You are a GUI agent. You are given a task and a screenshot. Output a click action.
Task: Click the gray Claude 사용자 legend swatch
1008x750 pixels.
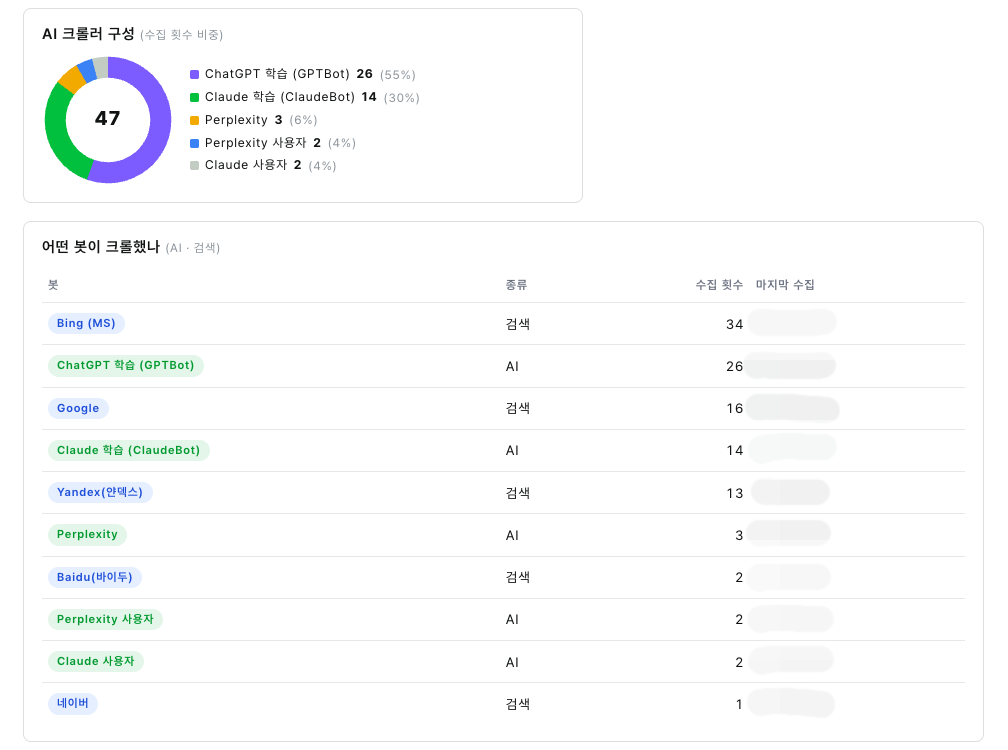pyautogui.click(x=194, y=165)
